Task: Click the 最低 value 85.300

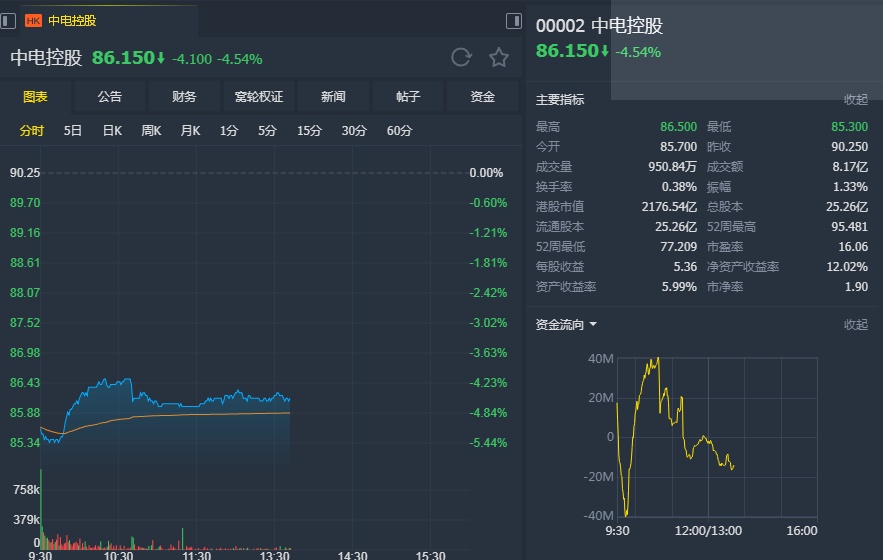Action: click(x=849, y=127)
